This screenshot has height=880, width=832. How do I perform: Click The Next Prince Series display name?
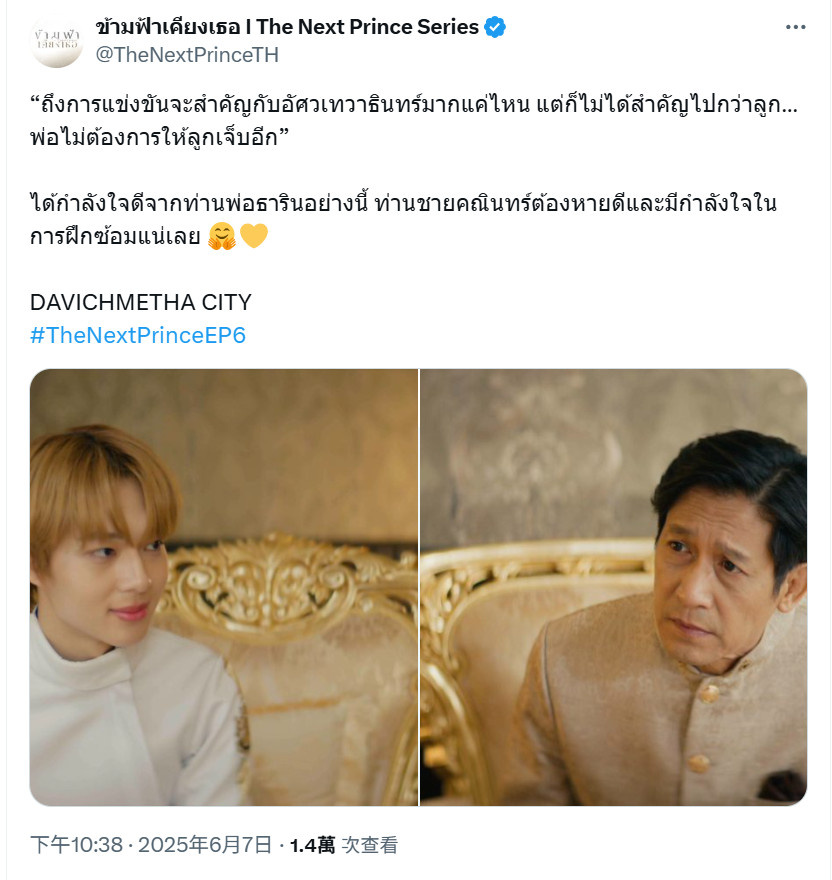tap(368, 27)
